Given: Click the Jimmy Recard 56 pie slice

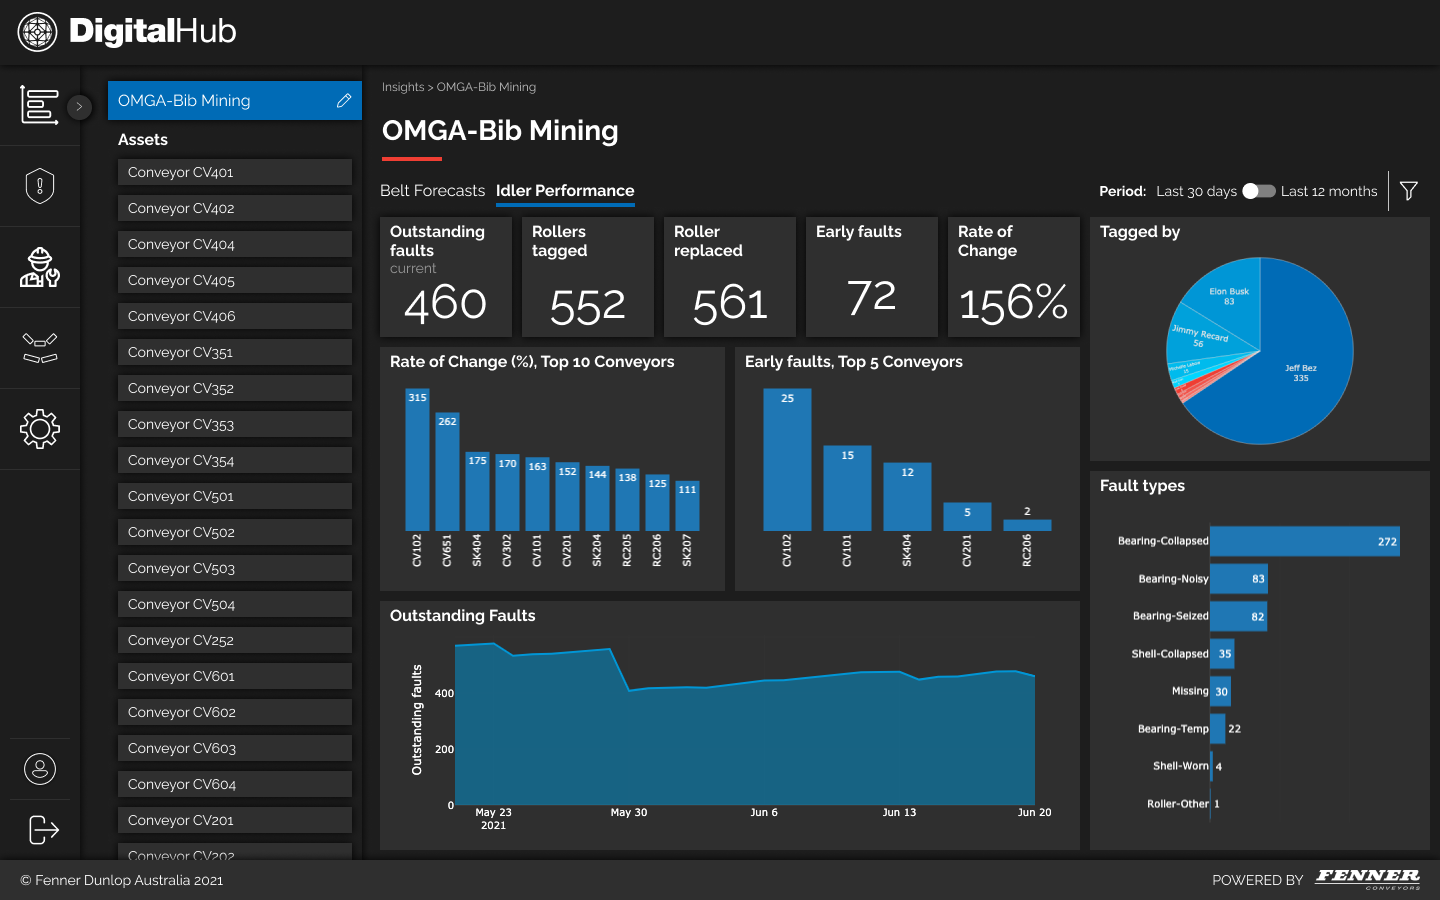Looking at the screenshot, I should 1200,336.
